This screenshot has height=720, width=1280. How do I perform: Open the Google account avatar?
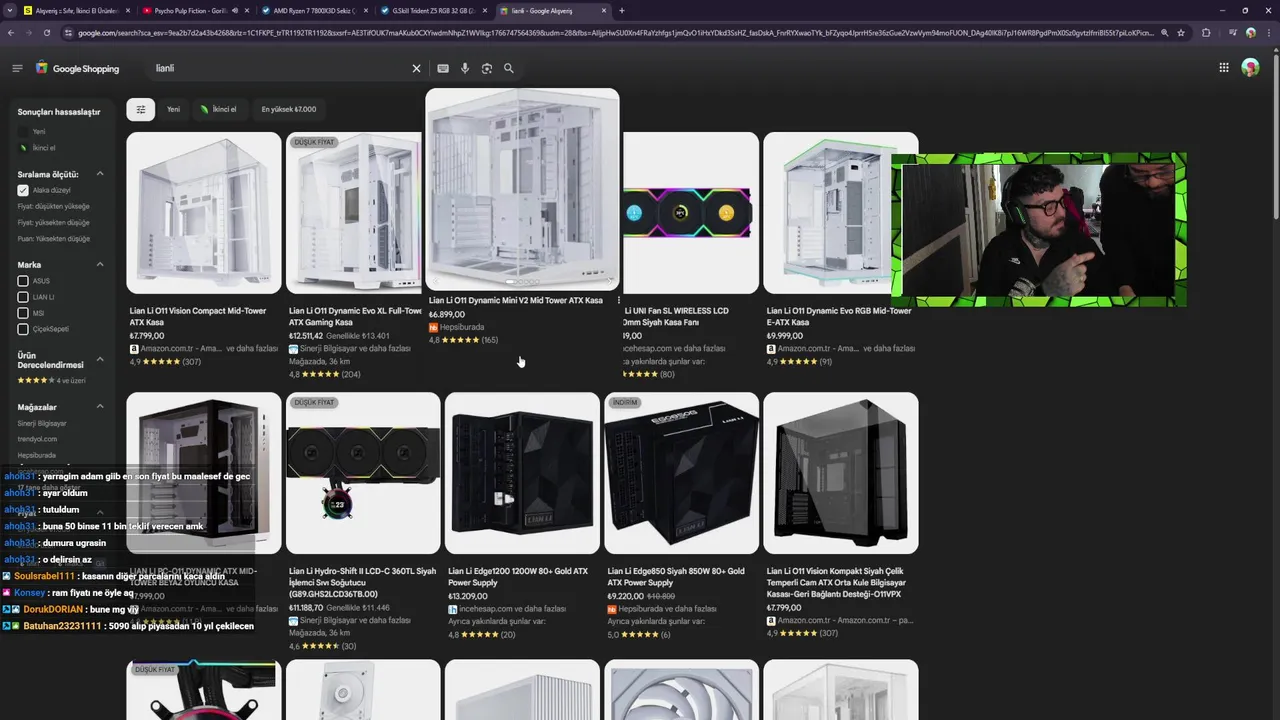tap(1250, 68)
